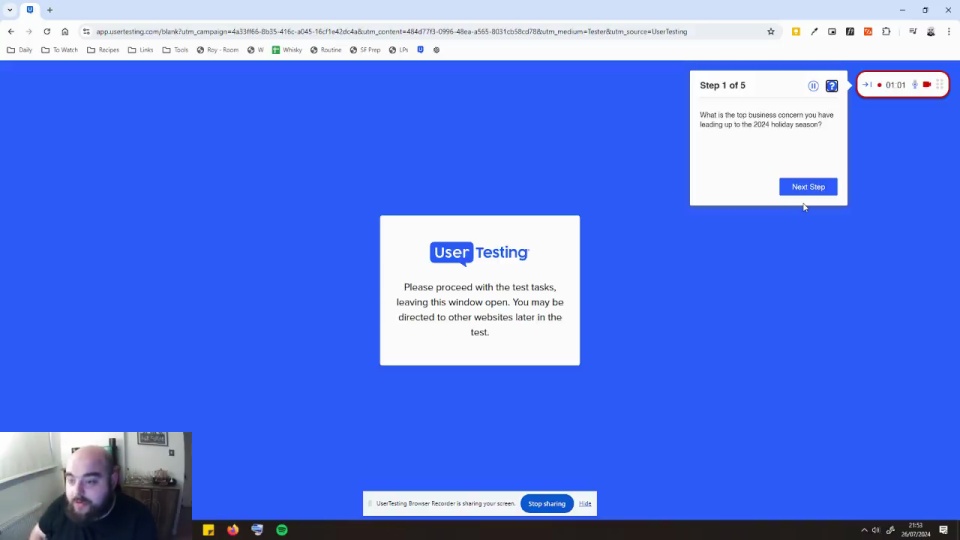Image resolution: width=960 pixels, height=540 pixels.
Task: Open the SF Prep bookmark
Action: [x=365, y=50]
